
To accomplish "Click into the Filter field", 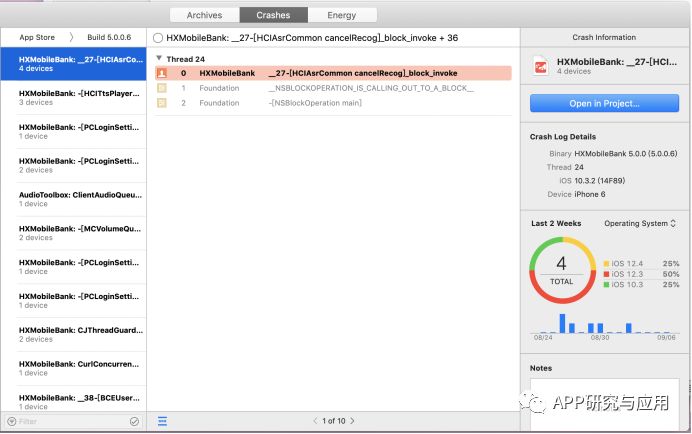I will point(73,422).
